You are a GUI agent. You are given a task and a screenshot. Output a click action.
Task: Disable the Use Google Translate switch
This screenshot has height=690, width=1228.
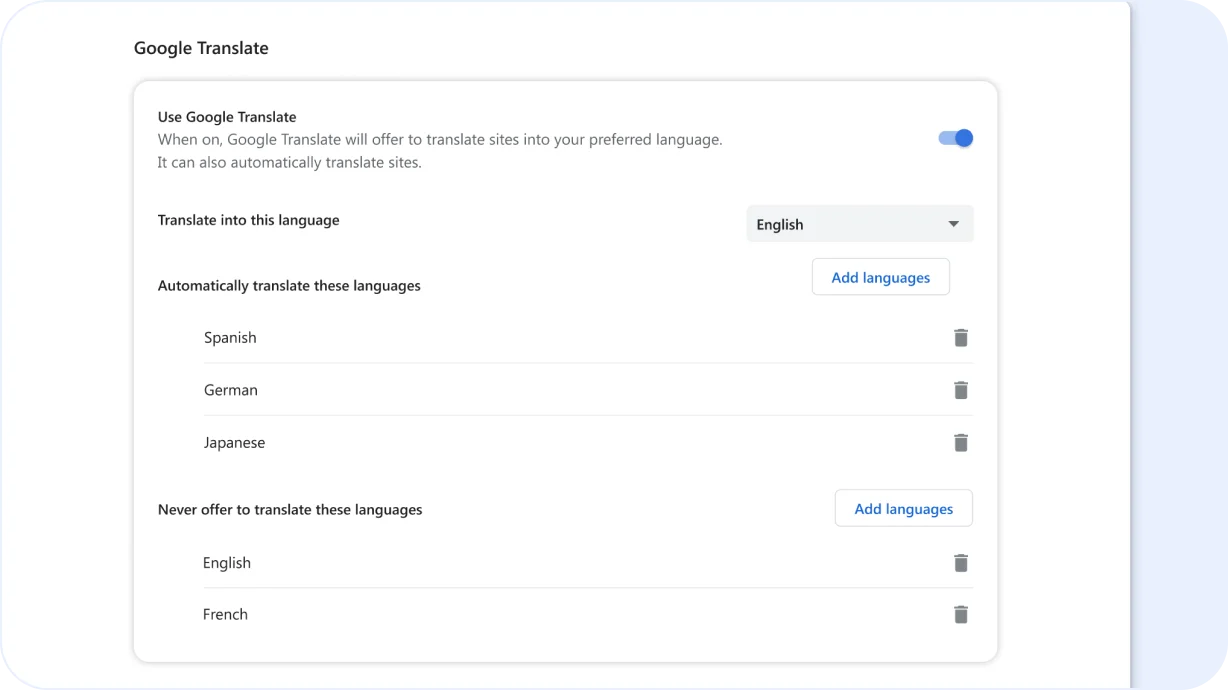955,138
